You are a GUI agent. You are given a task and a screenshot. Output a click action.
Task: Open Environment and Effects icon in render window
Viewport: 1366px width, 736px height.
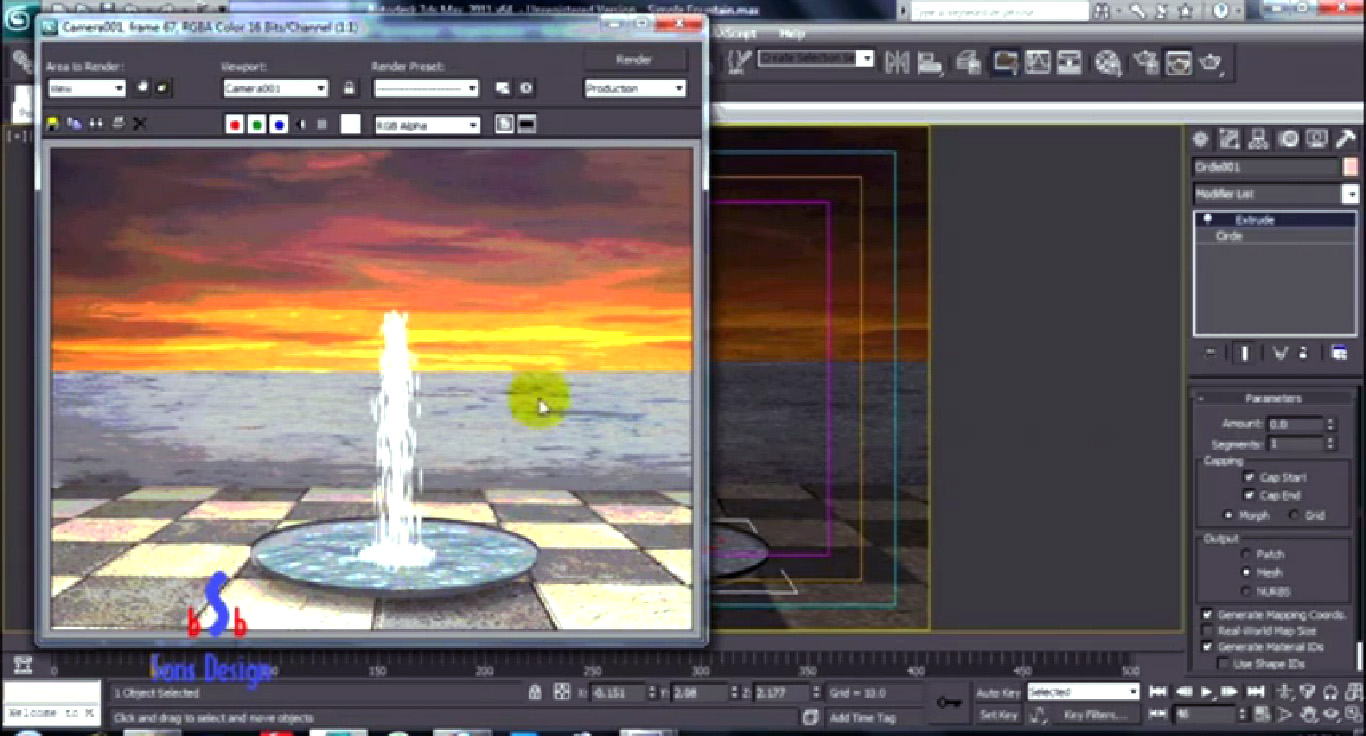click(526, 88)
